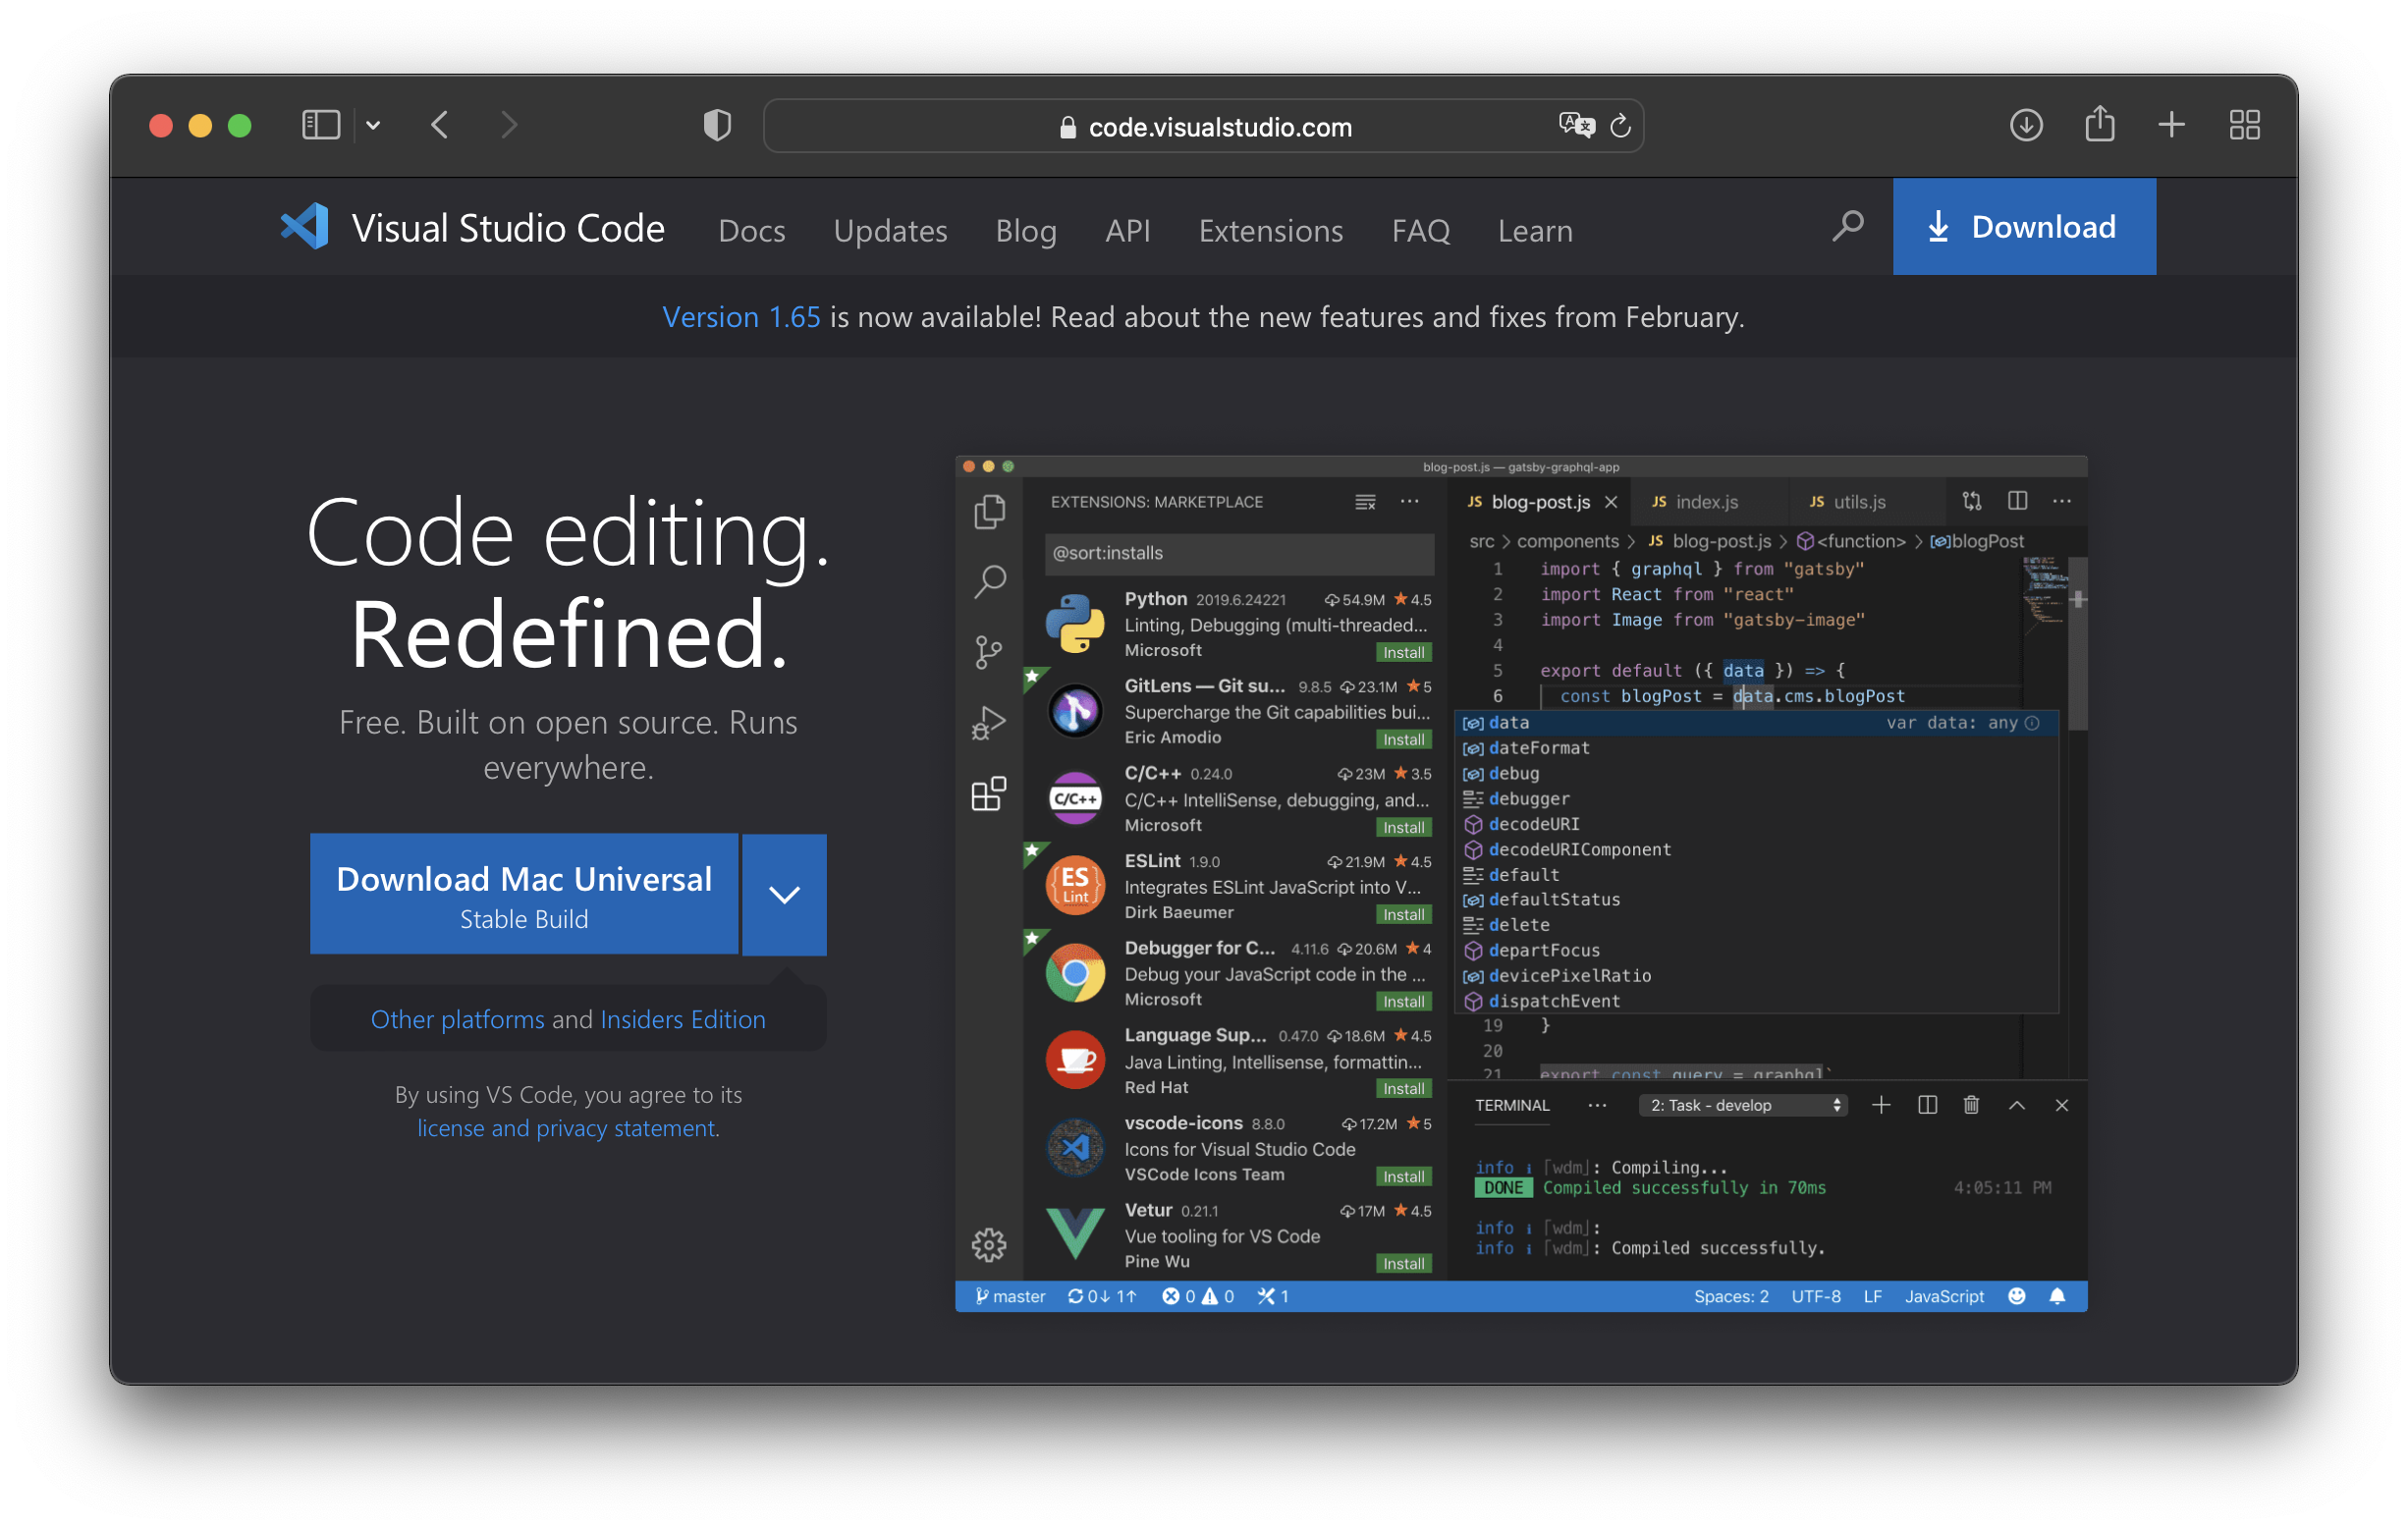This screenshot has height=1530, width=2408.
Task: Close the blog-post.js tab
Action: [1610, 502]
